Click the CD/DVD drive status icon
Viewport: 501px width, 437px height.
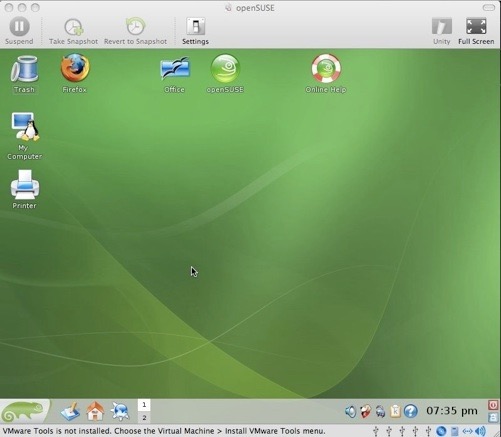click(441, 431)
